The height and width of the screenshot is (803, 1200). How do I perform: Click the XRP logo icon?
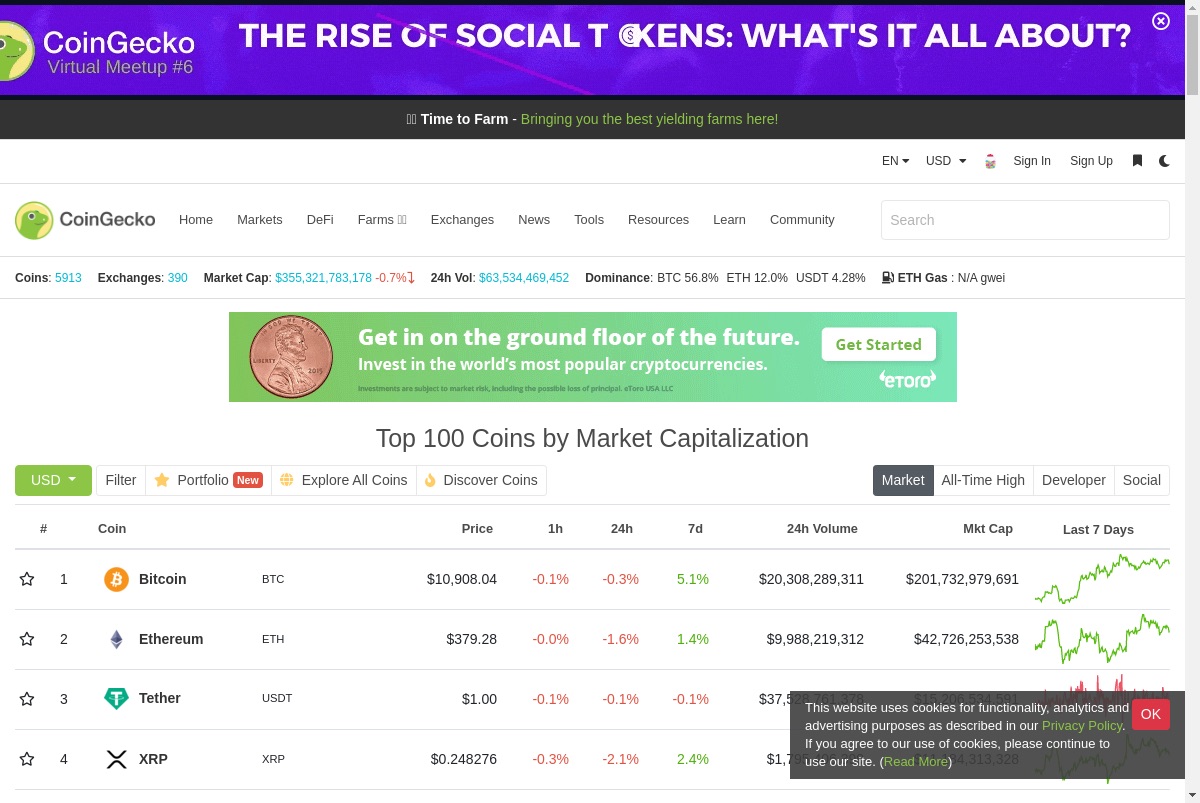[116, 759]
